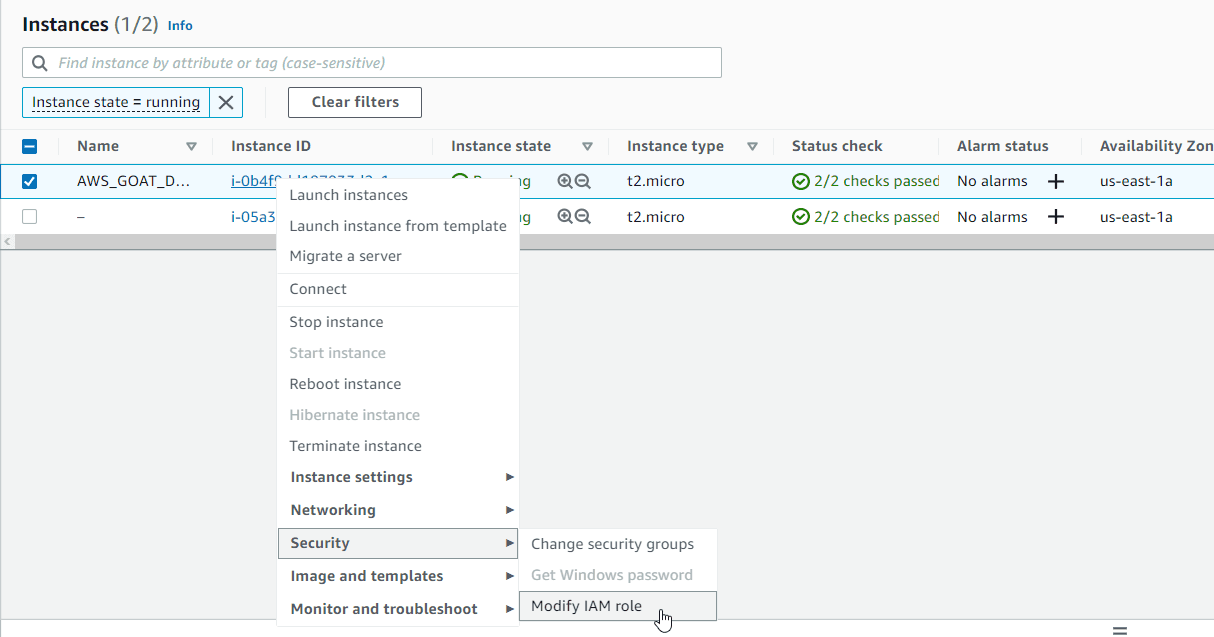The width and height of the screenshot is (1214, 637).
Task: Remove the Instance state = running filter
Action: tap(226, 102)
